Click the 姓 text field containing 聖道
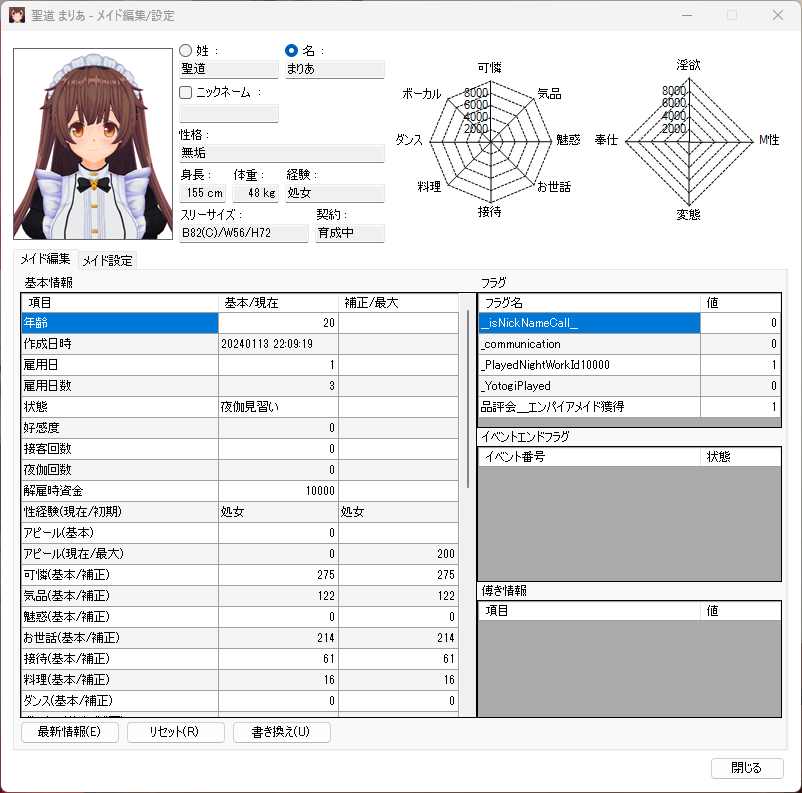The image size is (802, 793). pyautogui.click(x=228, y=70)
